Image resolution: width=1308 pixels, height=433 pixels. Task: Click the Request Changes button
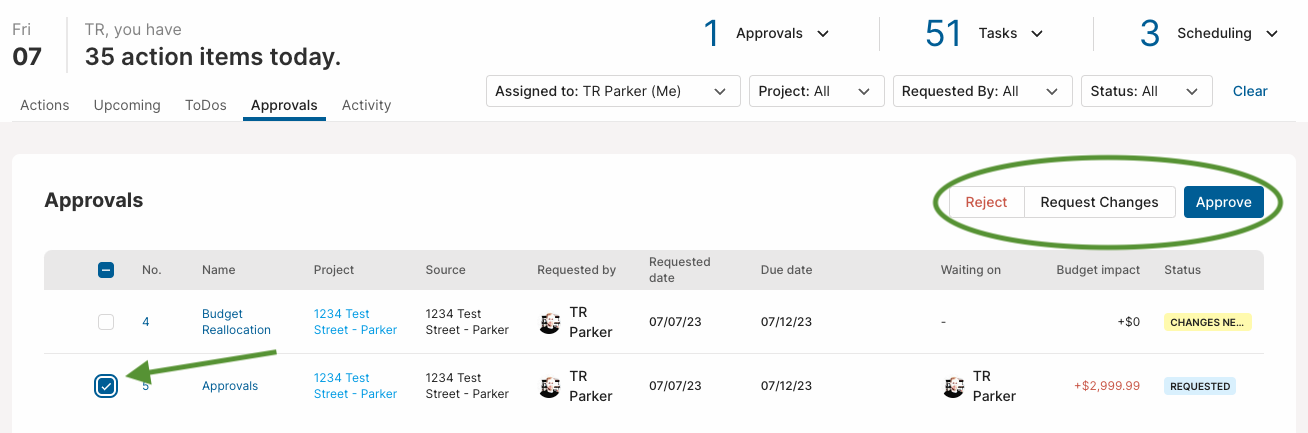pyautogui.click(x=1100, y=202)
